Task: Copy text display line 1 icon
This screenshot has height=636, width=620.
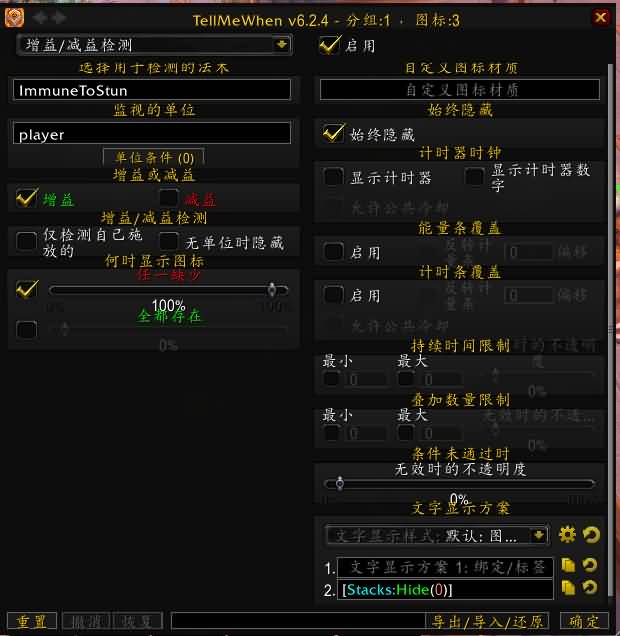Action: 568,565
